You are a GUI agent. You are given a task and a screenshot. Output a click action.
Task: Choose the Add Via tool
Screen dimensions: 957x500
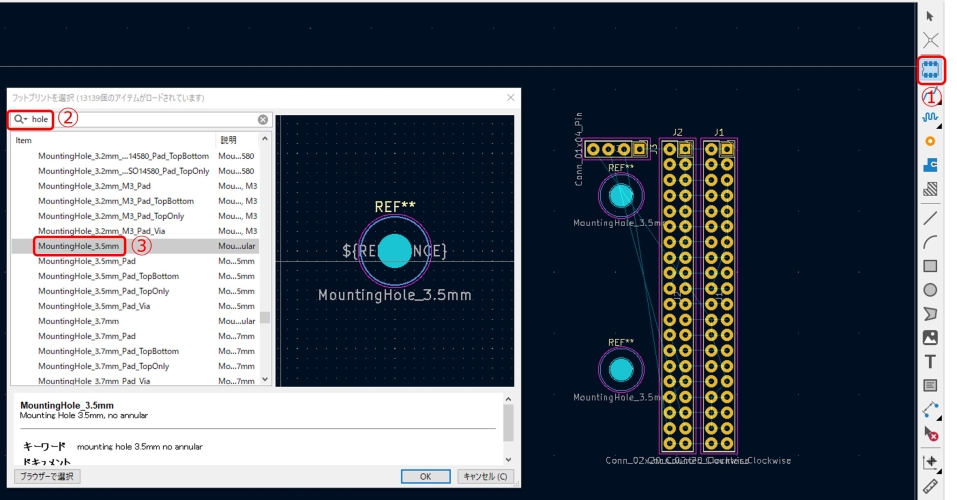click(930, 141)
